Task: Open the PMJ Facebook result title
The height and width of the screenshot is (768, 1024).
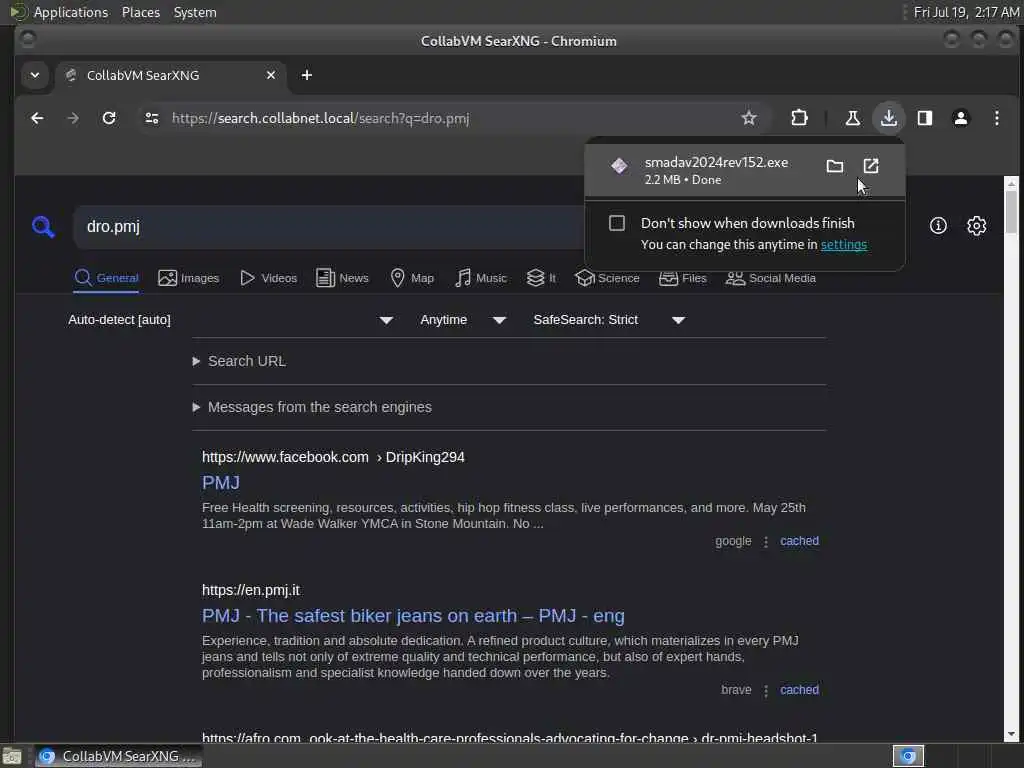Action: pyautogui.click(x=221, y=483)
